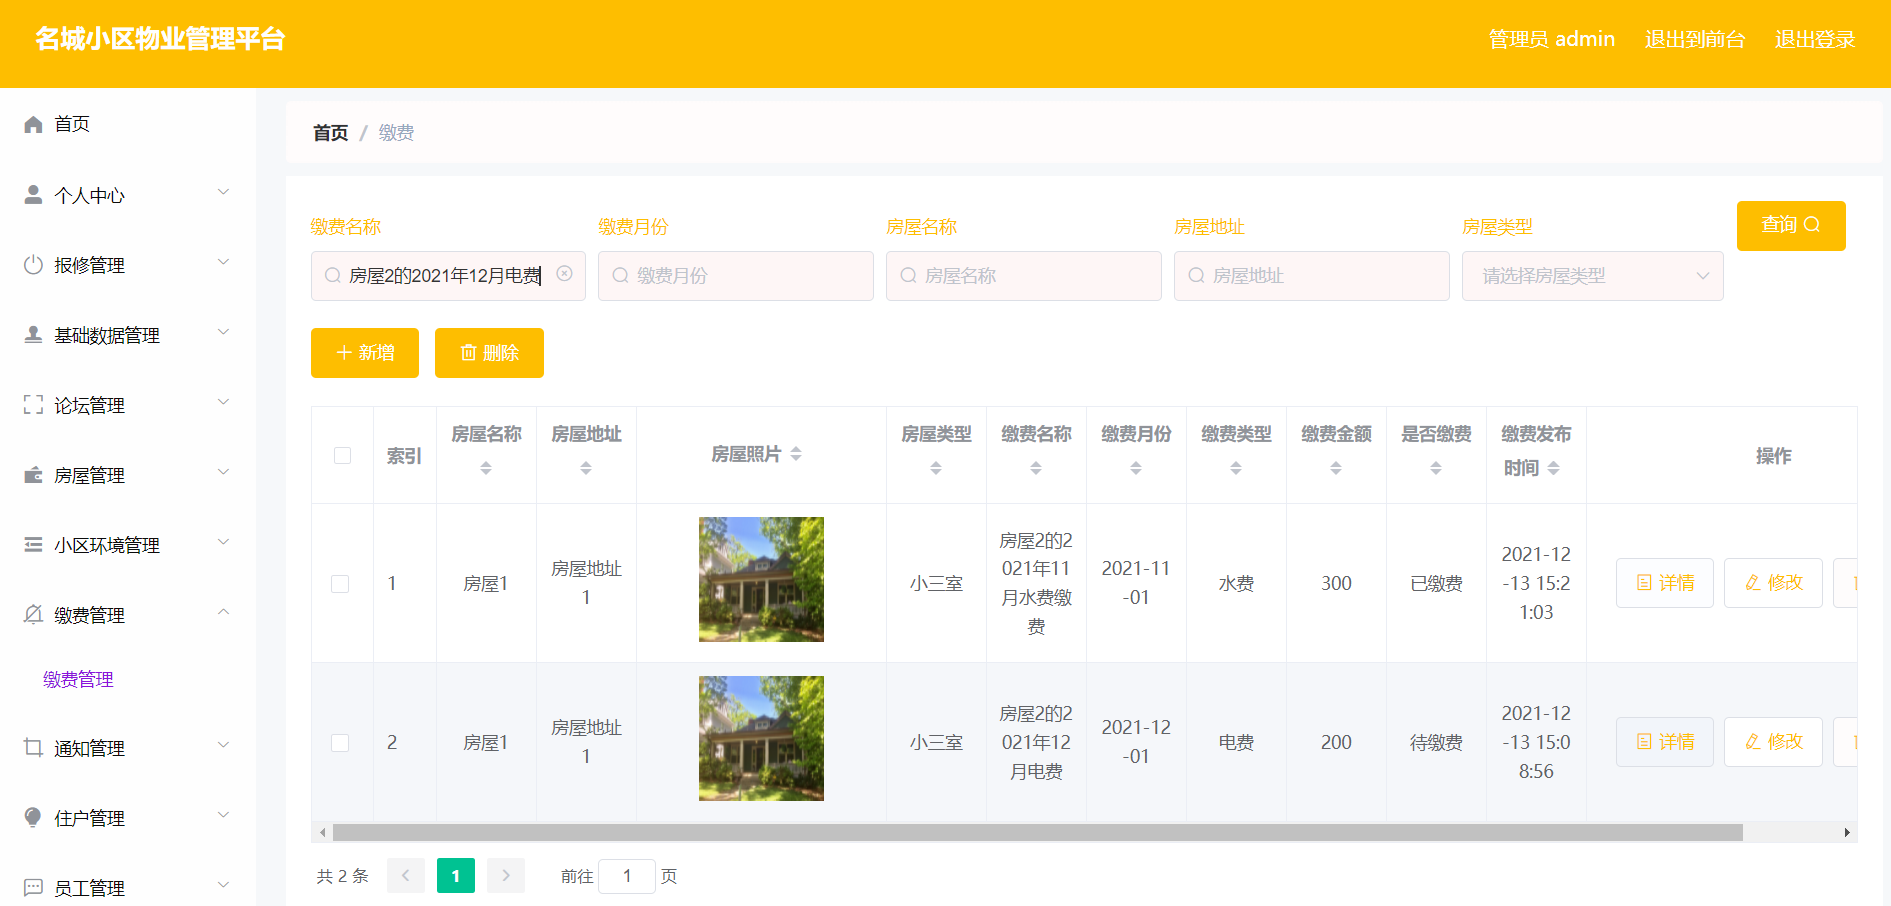1891x906 pixels.
Task: Open 详情 for the 水费 row
Action: (1665, 583)
